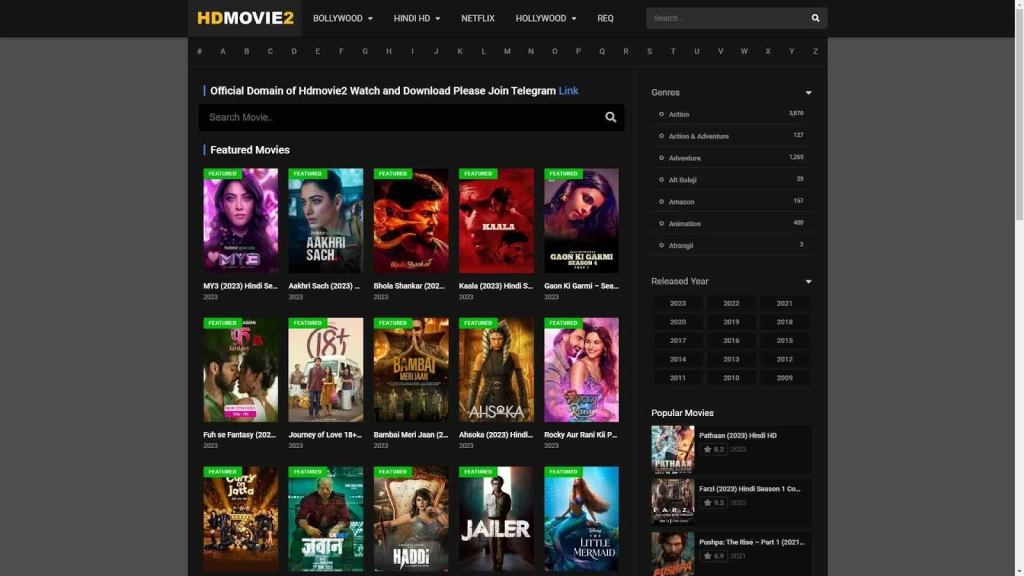
Task: Click the search magnifier icon in top bar
Action: (814, 17)
